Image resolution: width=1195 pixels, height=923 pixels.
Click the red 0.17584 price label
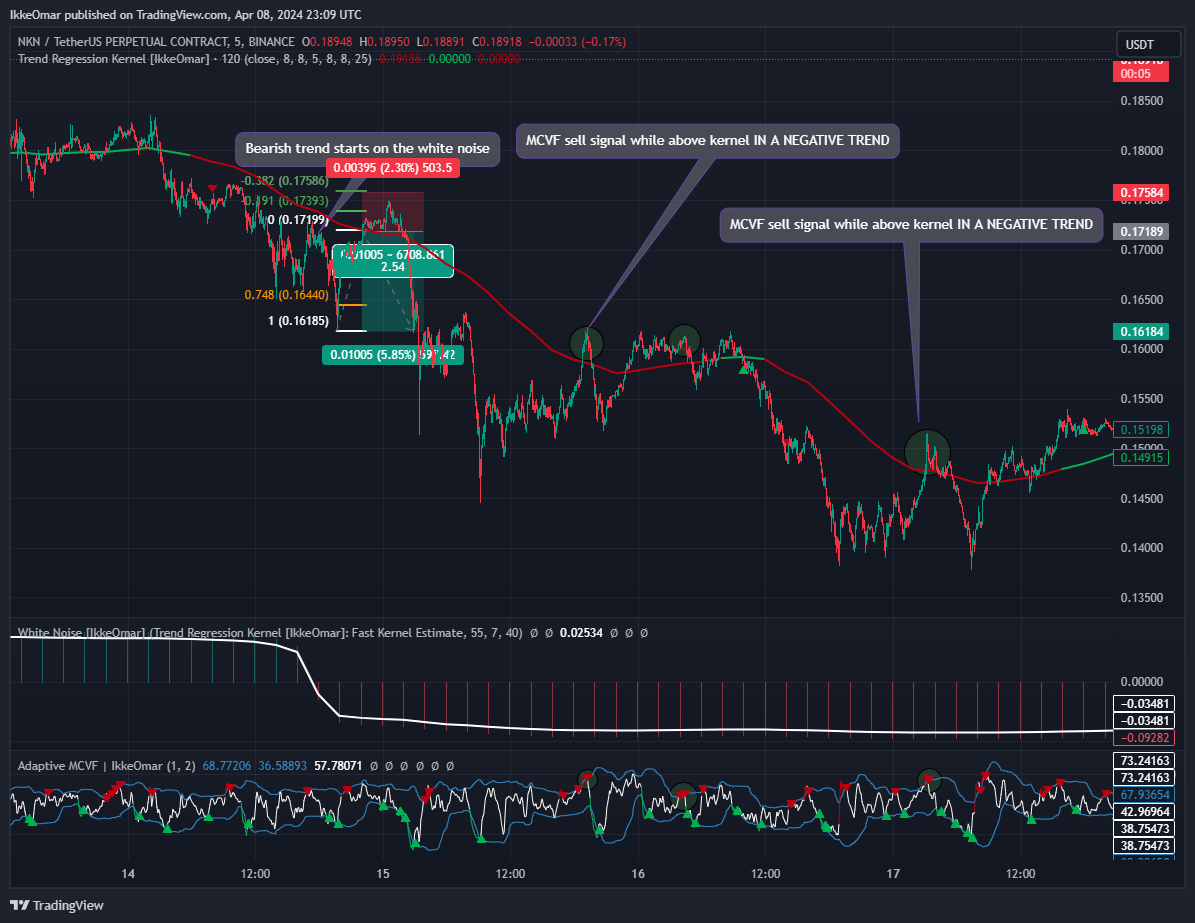pyautogui.click(x=1141, y=193)
